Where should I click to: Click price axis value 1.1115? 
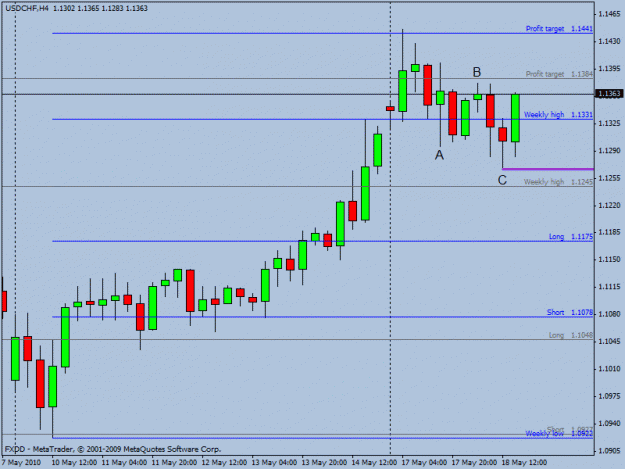coord(609,287)
